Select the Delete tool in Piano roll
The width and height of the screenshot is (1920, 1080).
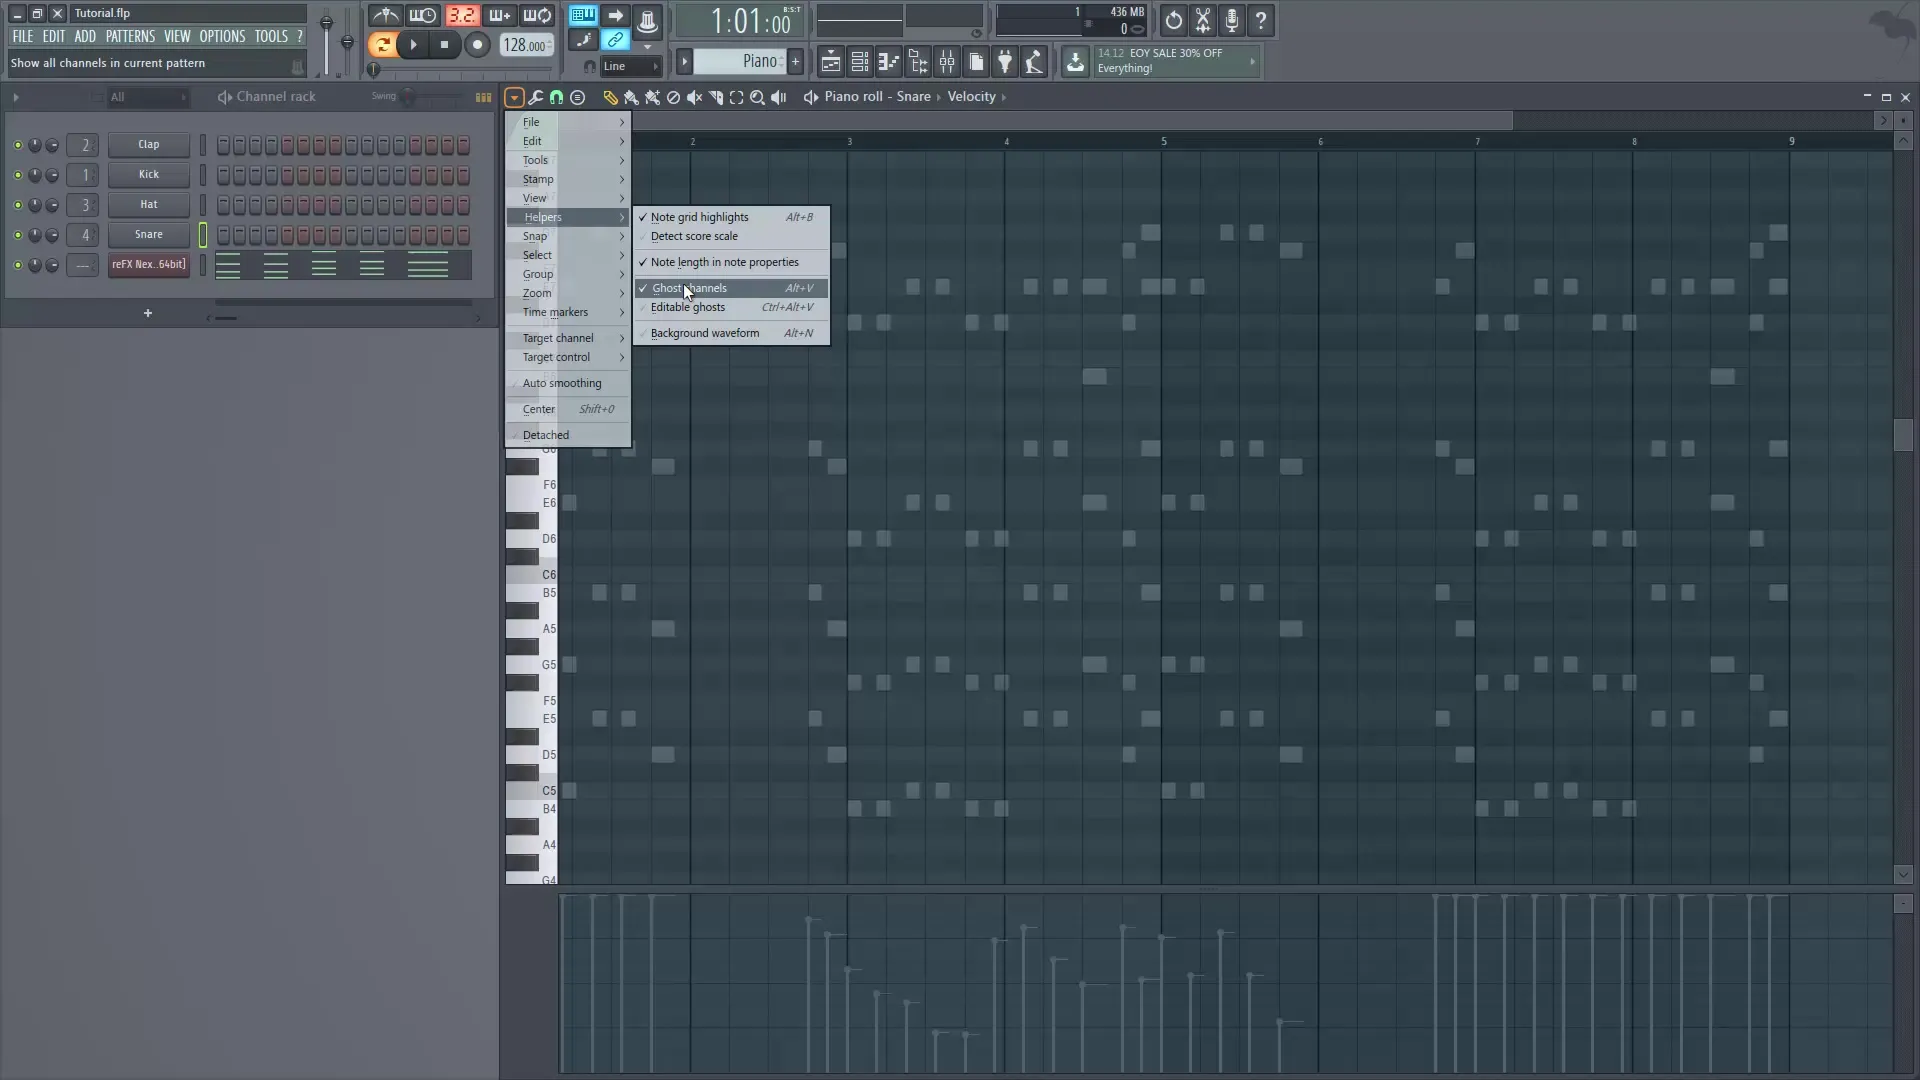click(673, 97)
